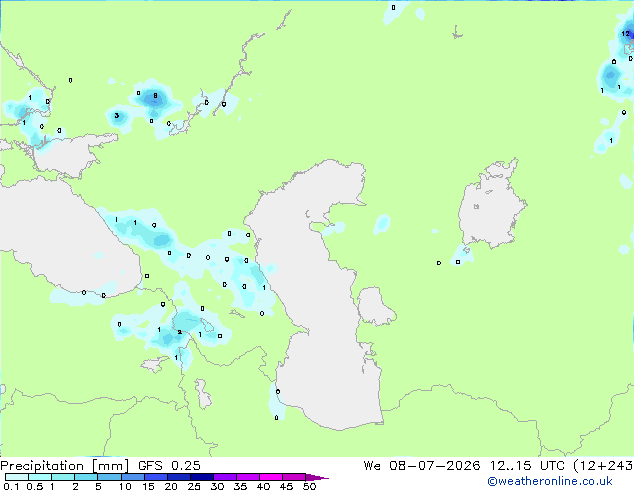Click the '8' precipitation value on the map
The image size is (634, 490).
click(155, 96)
